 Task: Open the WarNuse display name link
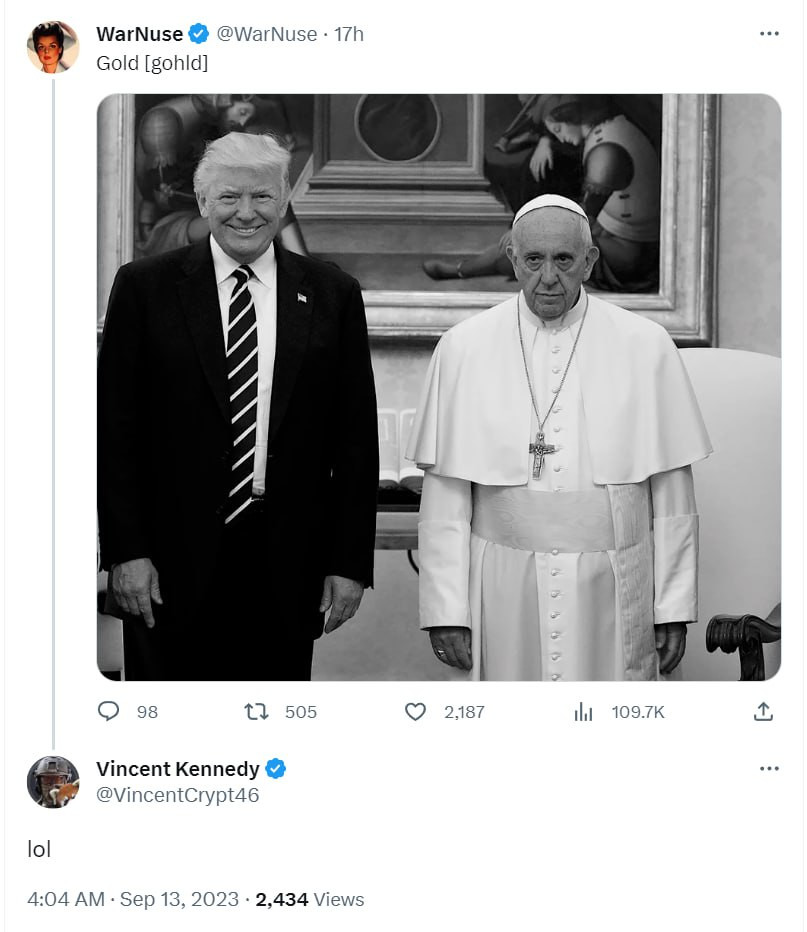(139, 34)
